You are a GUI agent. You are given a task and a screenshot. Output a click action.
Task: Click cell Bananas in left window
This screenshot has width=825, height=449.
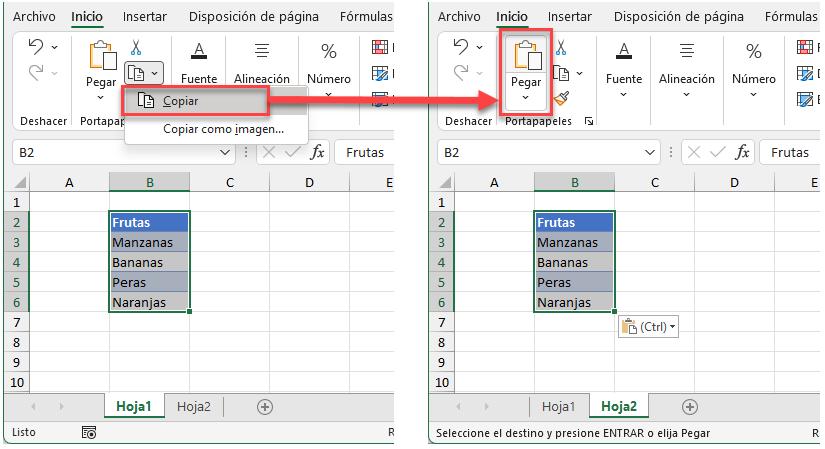click(x=149, y=263)
